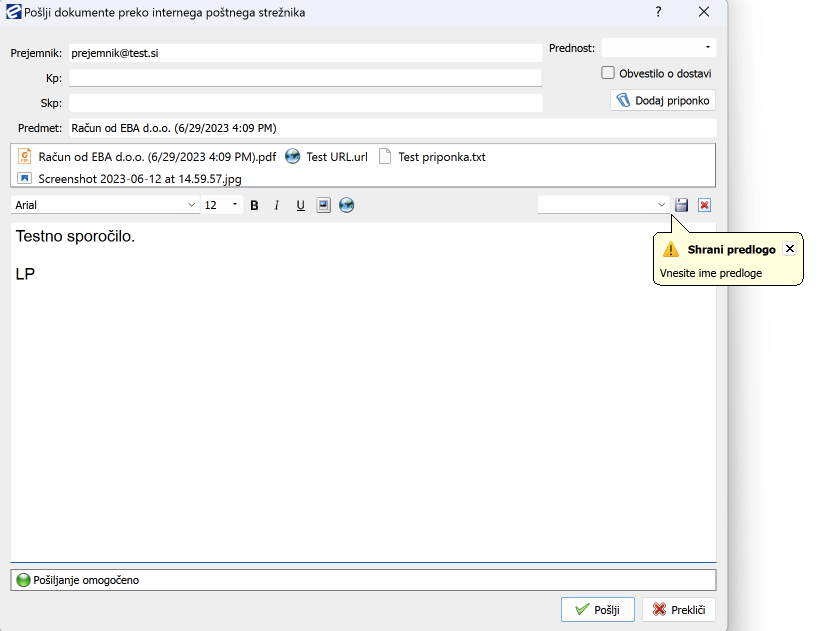The height and width of the screenshot is (631, 817).
Task: Close the Shrani predlogo tooltip
Action: point(790,249)
